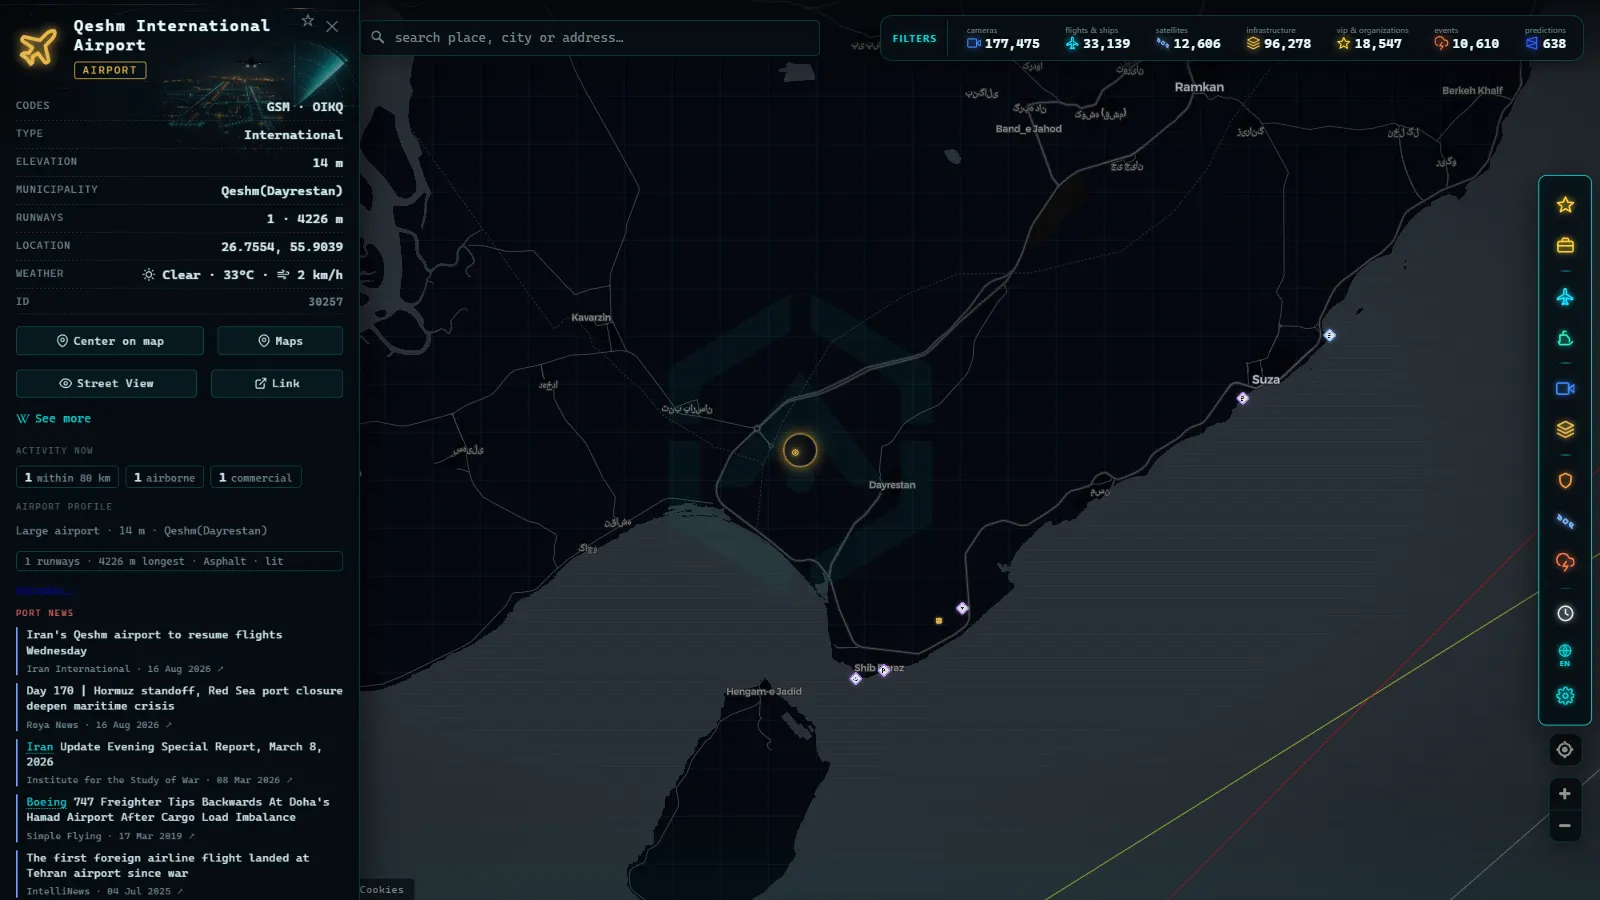1600x900 pixels.
Task: Open the clock history icon in sidebar
Action: coord(1565,614)
